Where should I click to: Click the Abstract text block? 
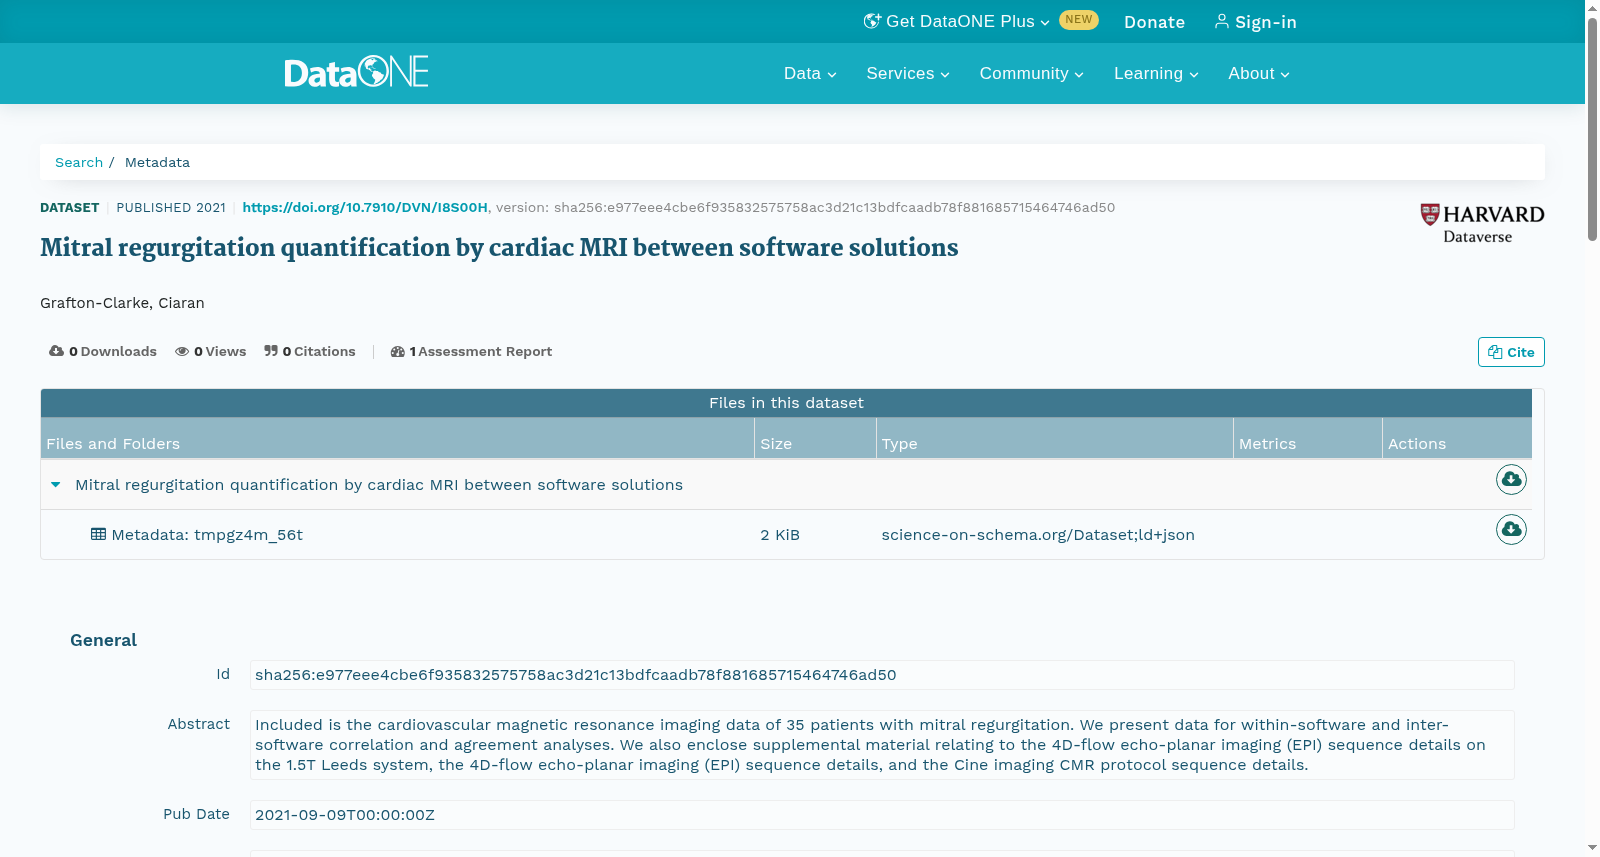pos(882,745)
